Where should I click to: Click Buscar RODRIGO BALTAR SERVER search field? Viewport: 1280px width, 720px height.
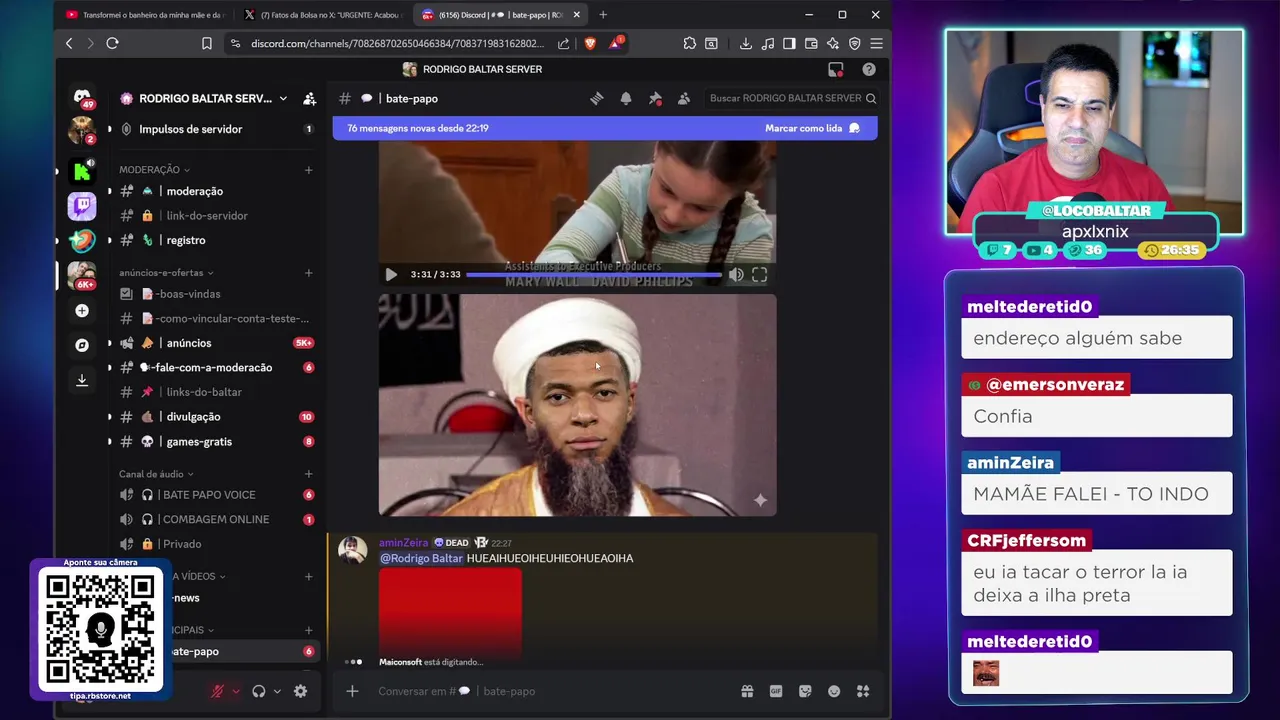click(x=793, y=98)
